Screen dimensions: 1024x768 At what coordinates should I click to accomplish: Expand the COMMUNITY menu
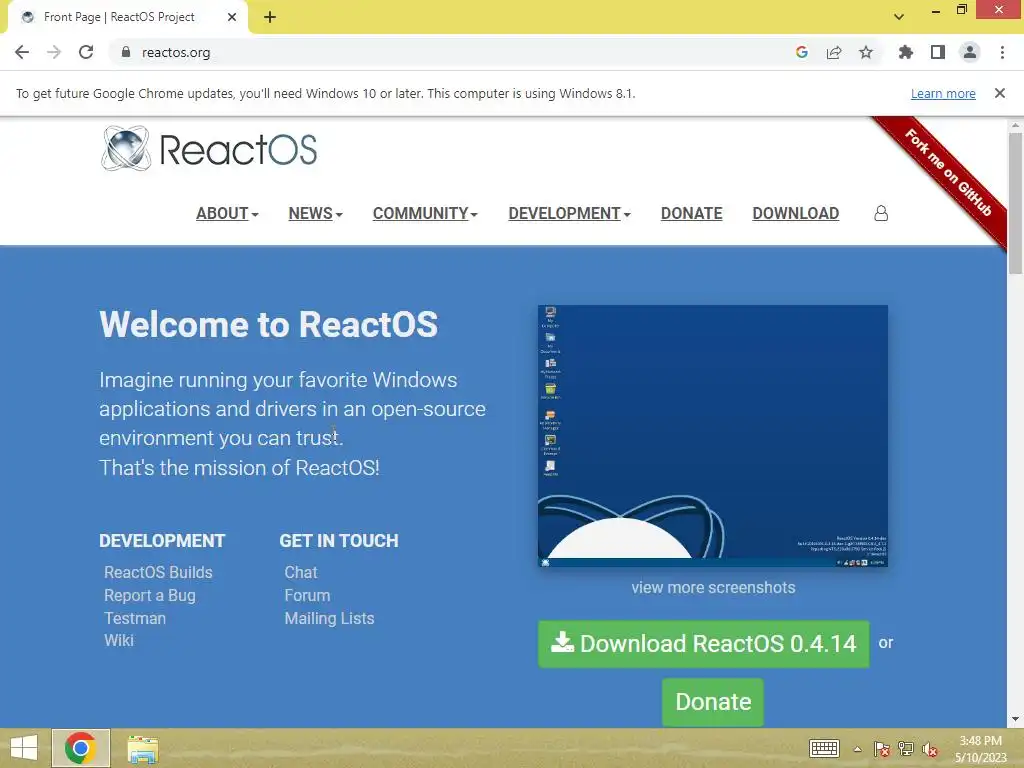click(x=425, y=214)
